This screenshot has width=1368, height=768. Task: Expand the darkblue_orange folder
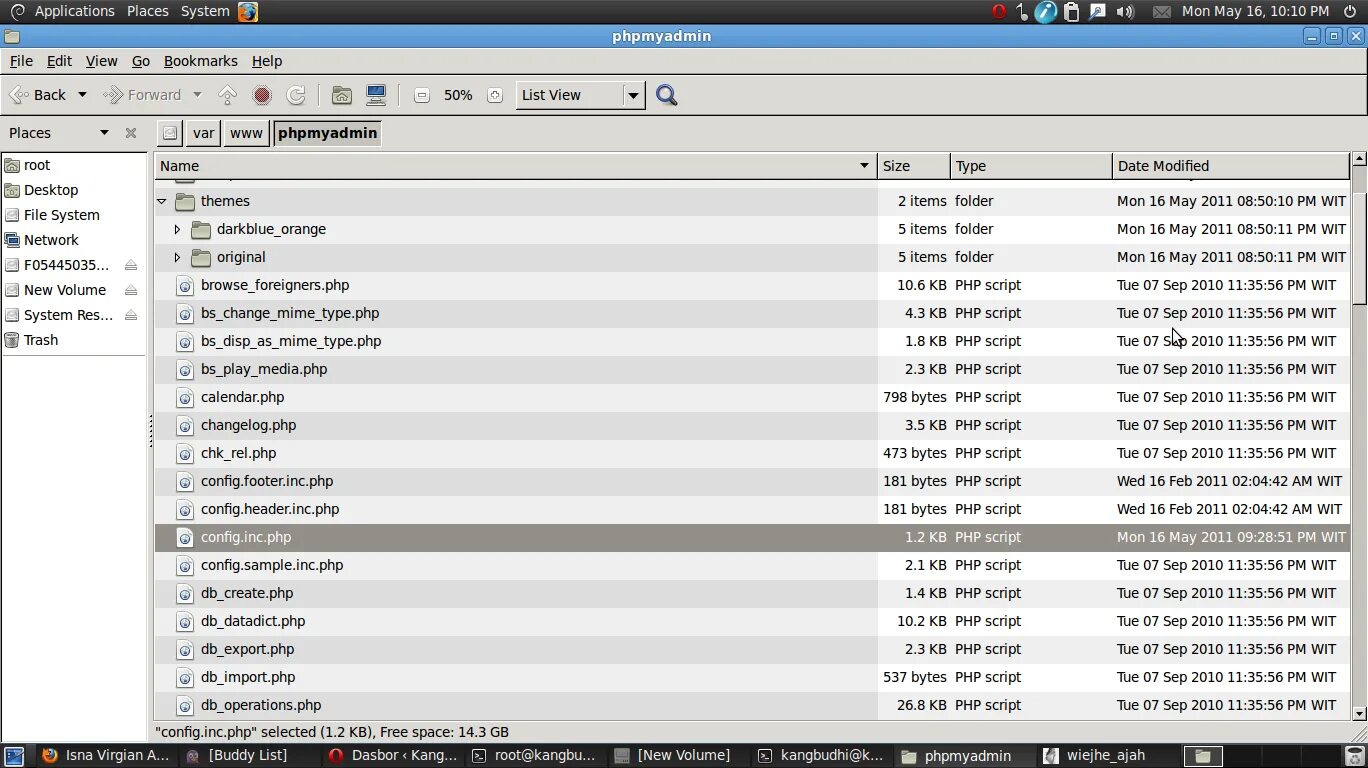177,229
